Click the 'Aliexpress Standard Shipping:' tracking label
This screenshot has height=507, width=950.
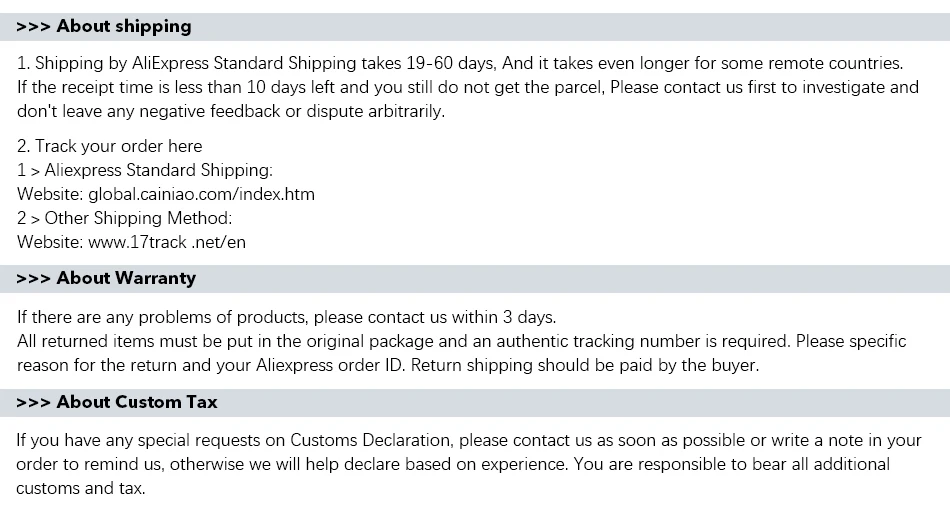[158, 170]
